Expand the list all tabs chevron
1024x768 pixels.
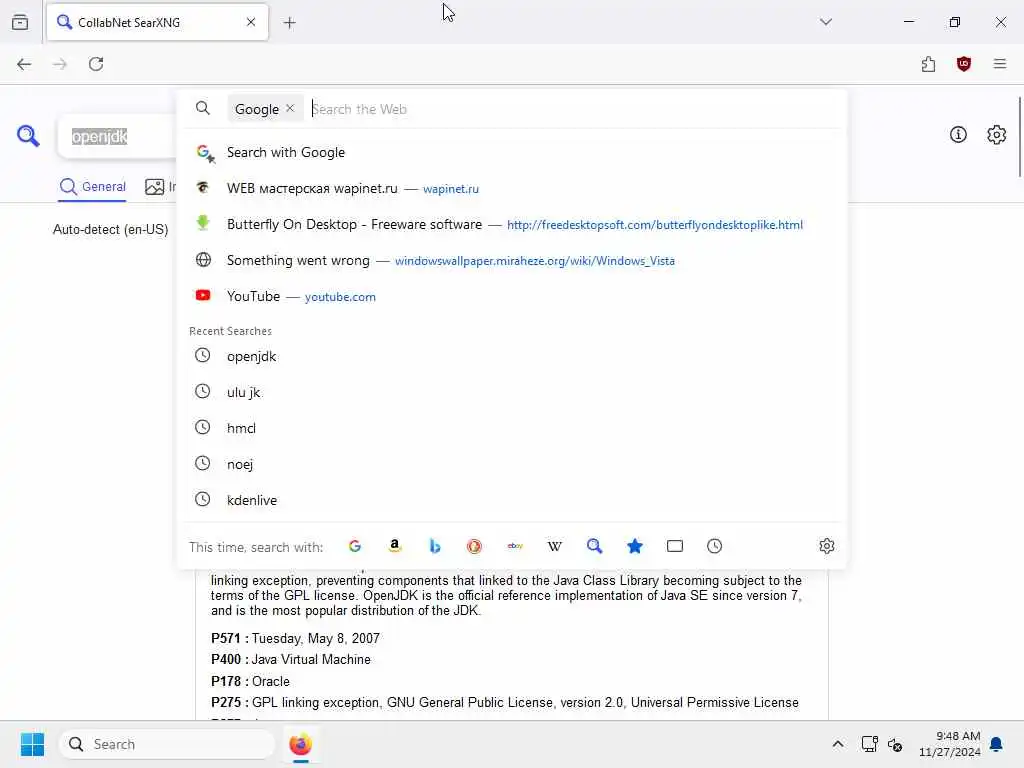point(825,22)
